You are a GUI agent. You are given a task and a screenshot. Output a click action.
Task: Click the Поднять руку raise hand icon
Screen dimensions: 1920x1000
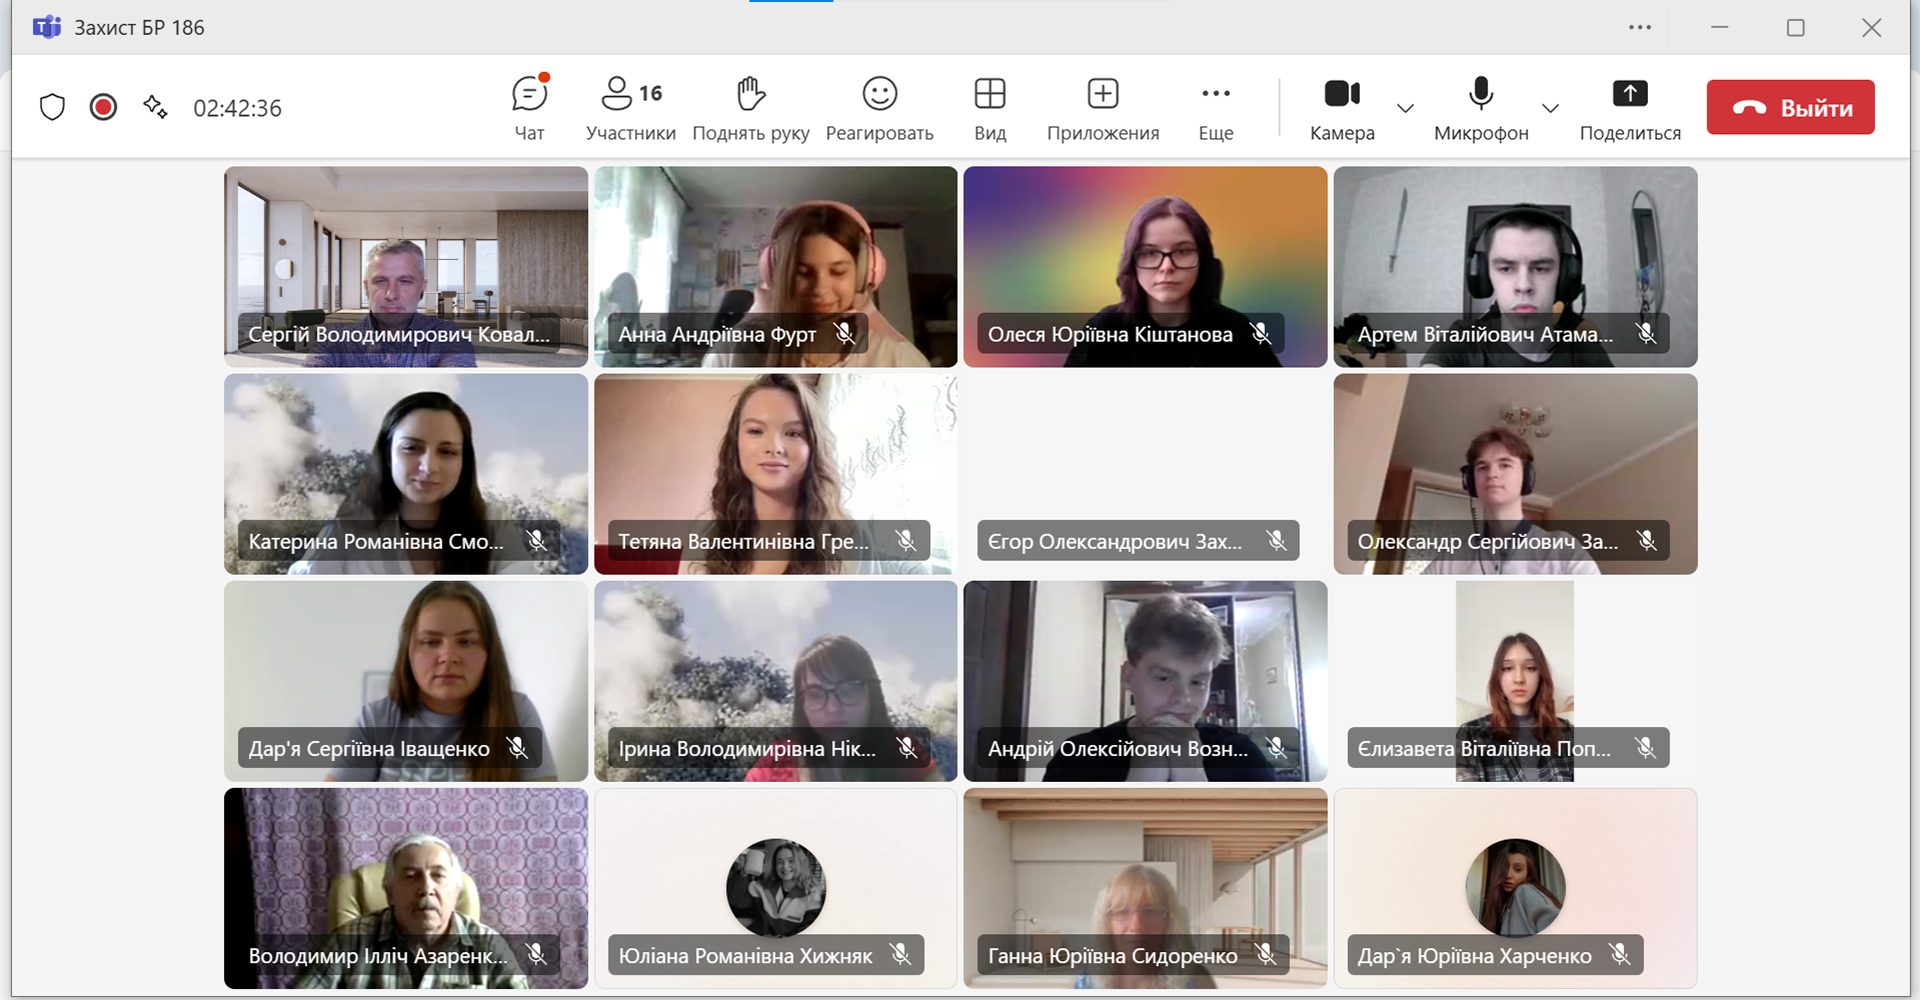tap(750, 94)
